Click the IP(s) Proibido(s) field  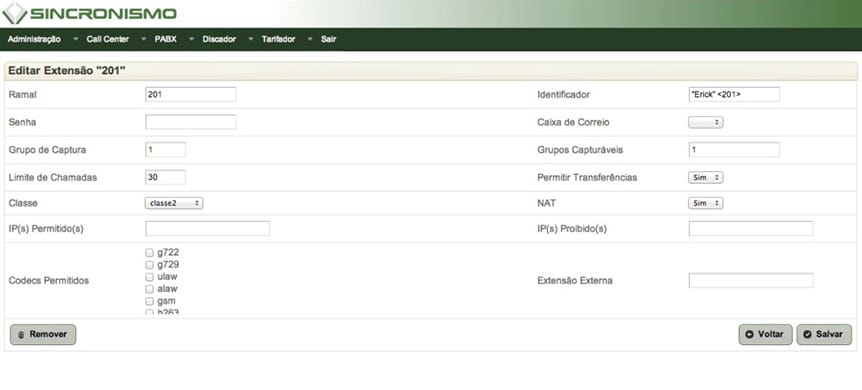[751, 228]
